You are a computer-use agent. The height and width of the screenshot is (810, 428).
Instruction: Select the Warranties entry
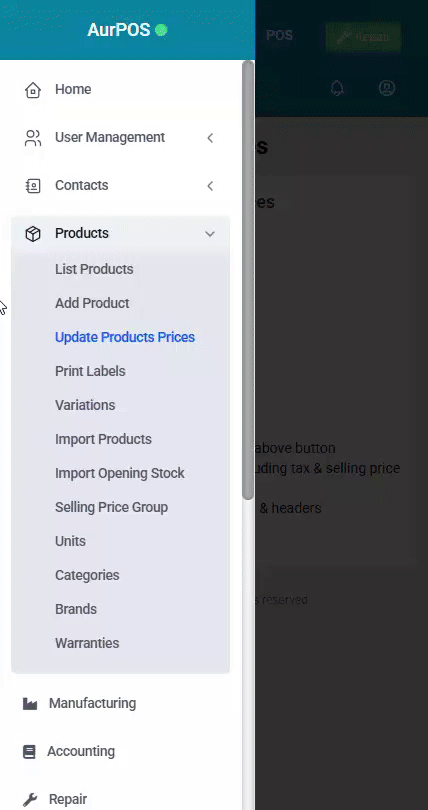(x=87, y=643)
